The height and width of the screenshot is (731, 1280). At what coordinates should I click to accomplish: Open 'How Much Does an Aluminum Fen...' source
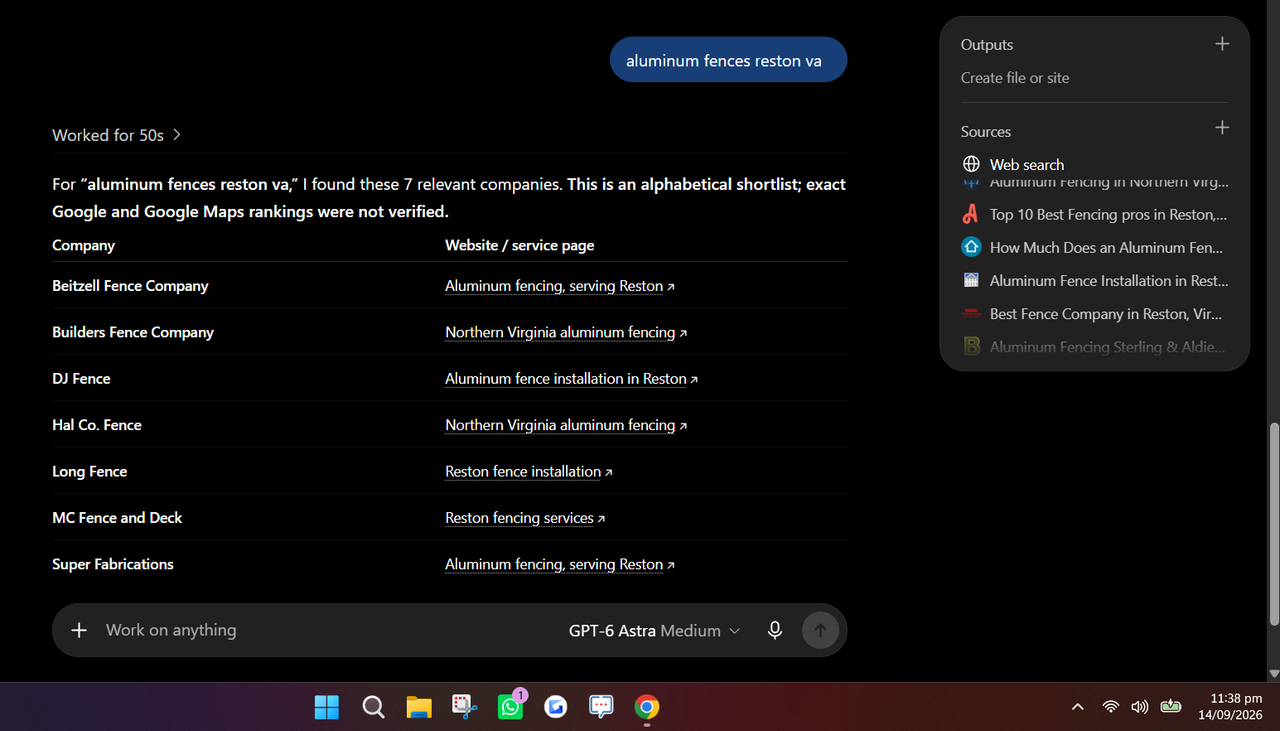pos(1094,247)
